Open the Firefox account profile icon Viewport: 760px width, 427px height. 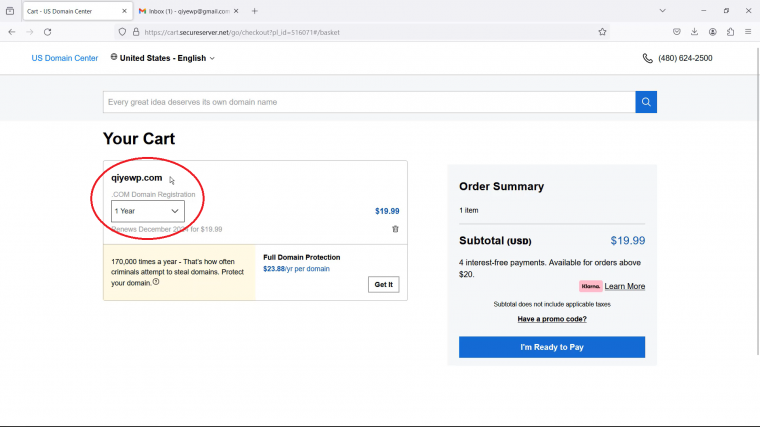click(712, 32)
